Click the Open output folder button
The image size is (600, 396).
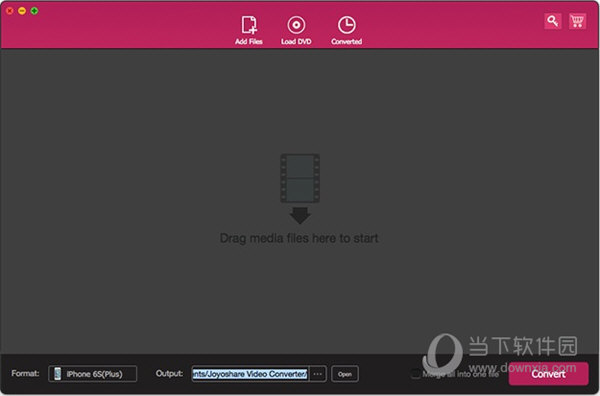345,374
